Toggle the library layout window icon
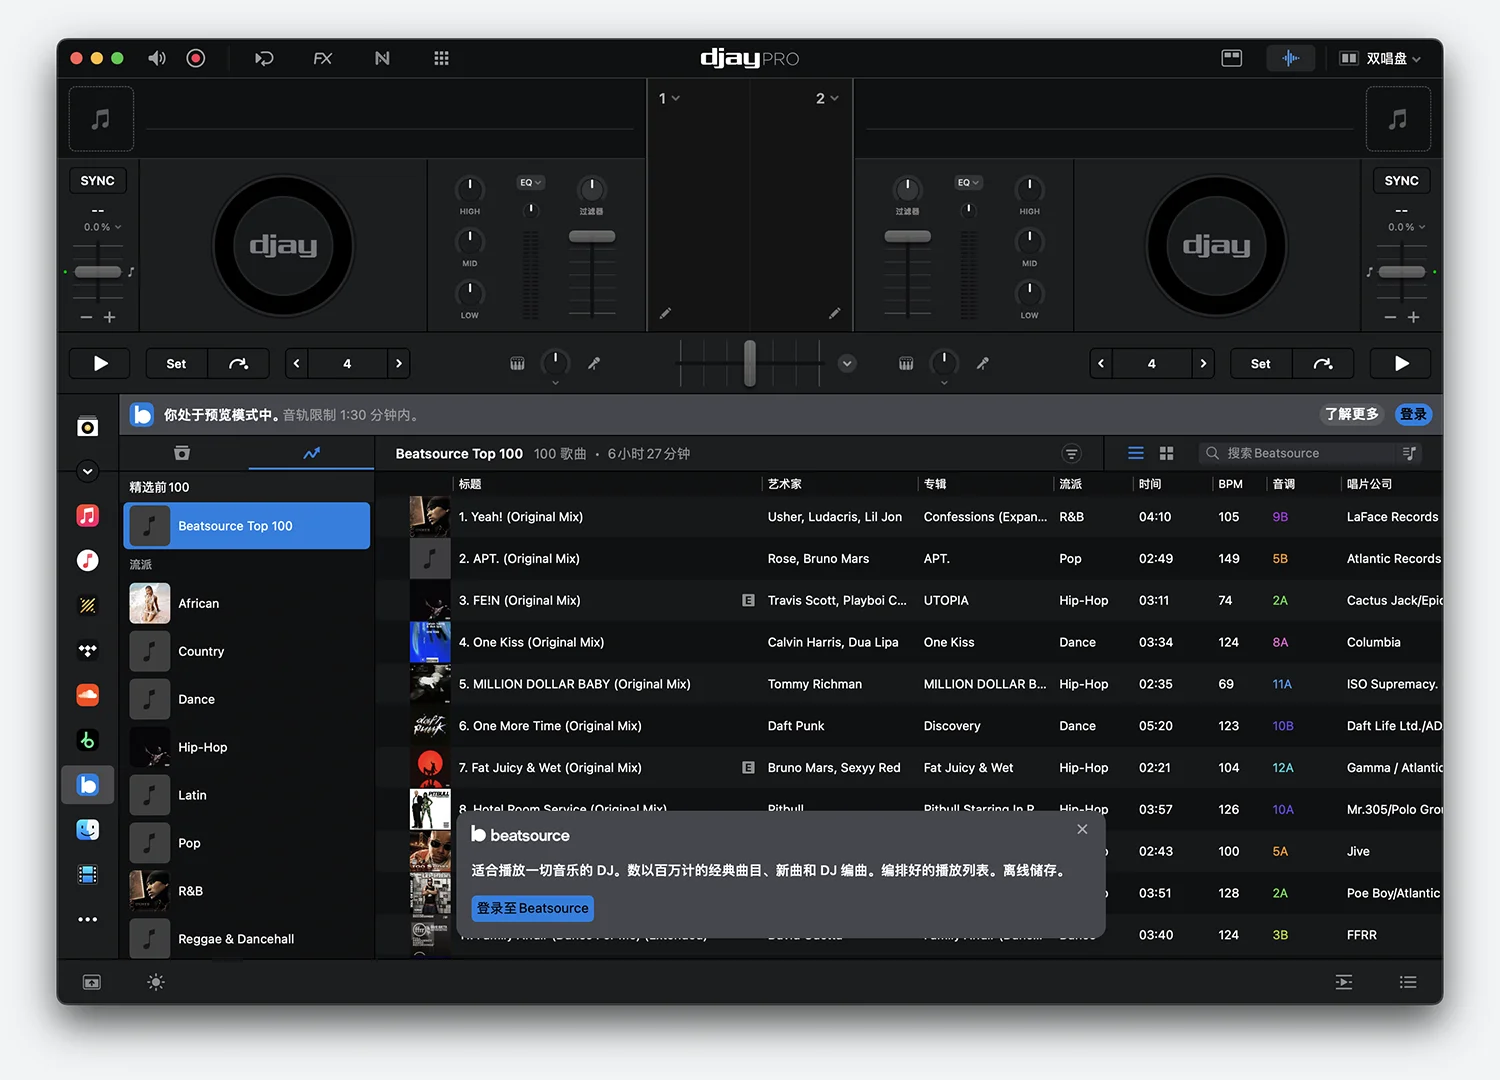1500x1080 pixels. (x=1232, y=58)
